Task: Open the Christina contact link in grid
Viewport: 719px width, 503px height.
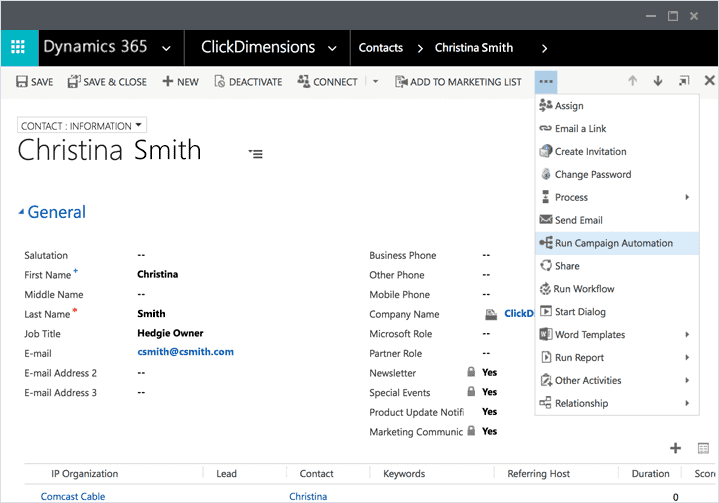Action: 308,497
